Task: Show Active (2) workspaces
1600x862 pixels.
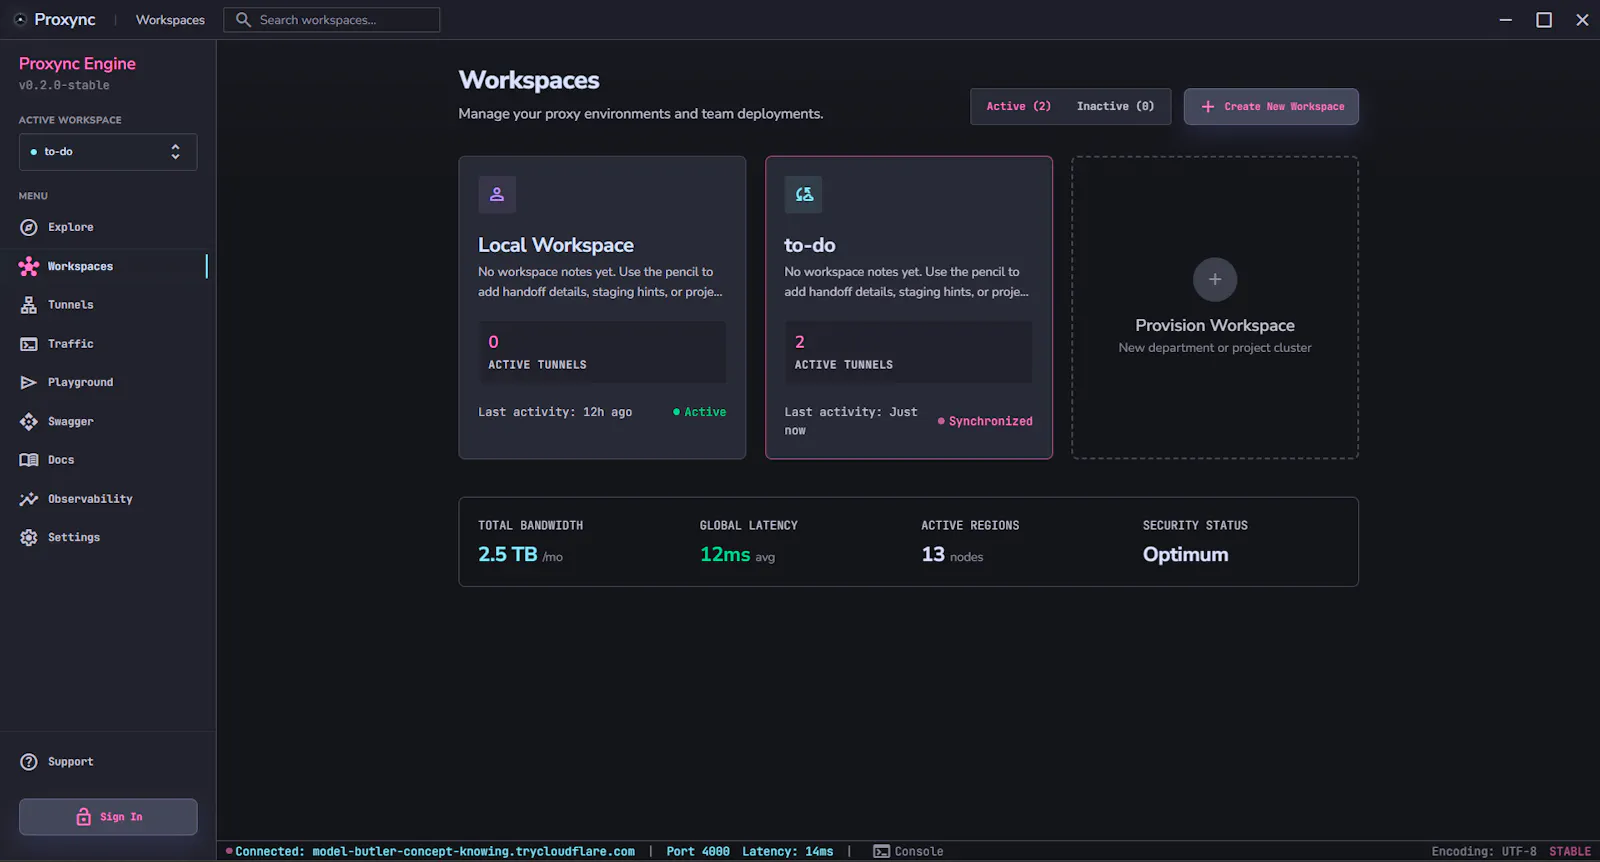Action: click(1018, 106)
